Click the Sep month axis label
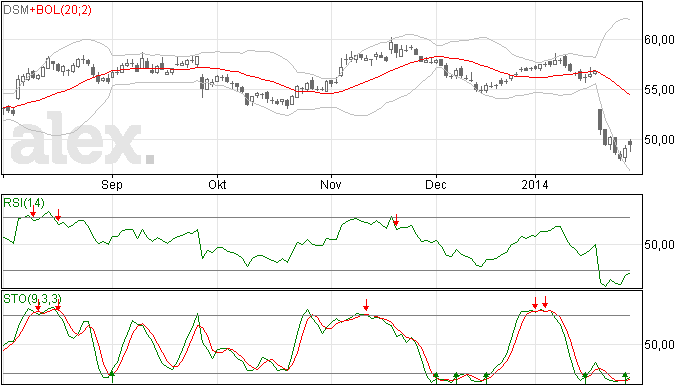Viewport: 690px width, 387px height. coord(112,184)
